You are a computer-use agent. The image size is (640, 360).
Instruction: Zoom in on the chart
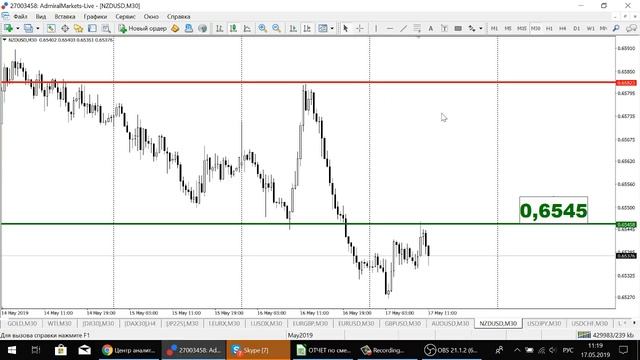click(262, 28)
